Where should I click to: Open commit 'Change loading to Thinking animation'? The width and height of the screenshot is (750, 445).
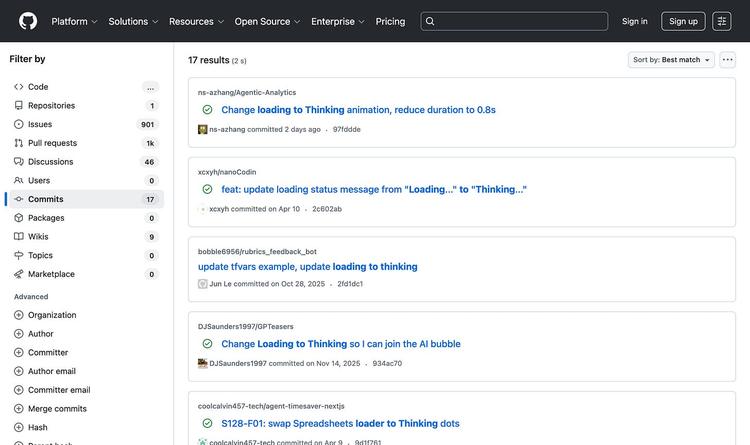(358, 110)
